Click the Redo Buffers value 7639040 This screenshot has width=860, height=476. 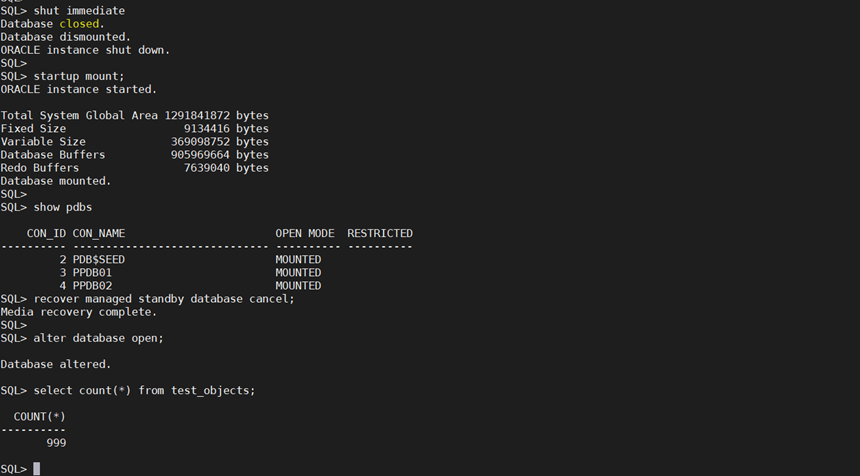click(x=207, y=168)
